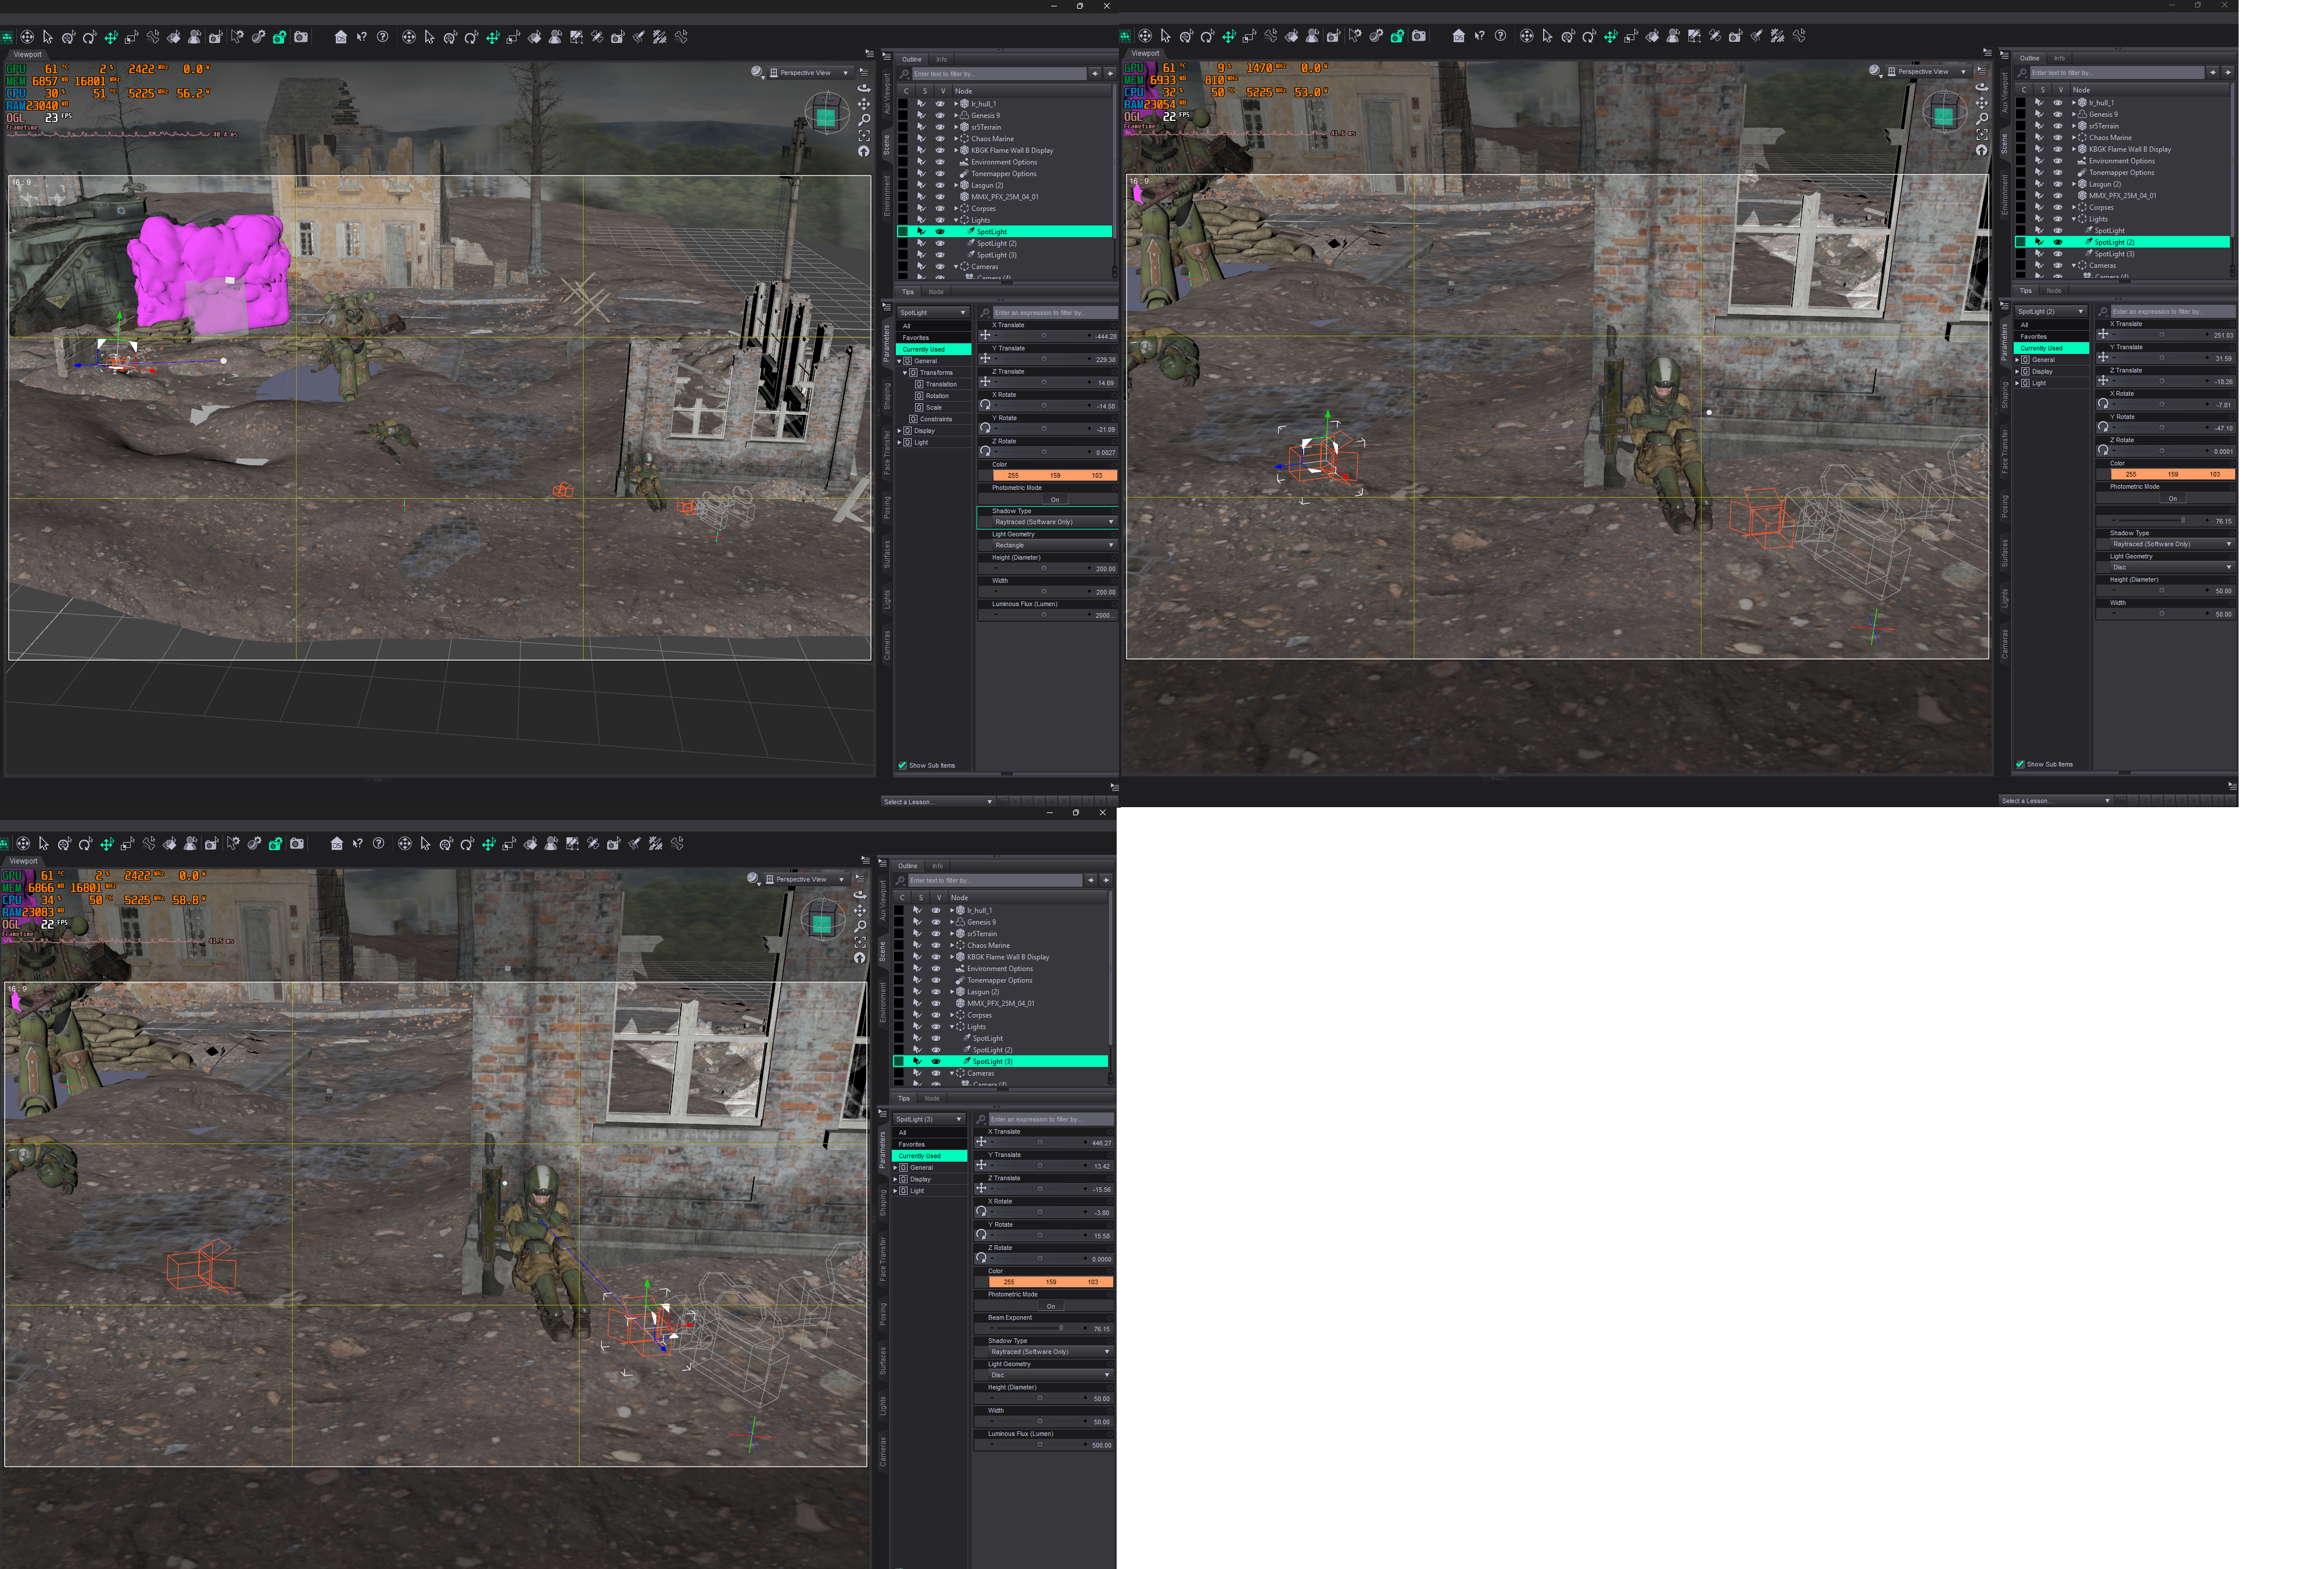The width and height of the screenshot is (2324, 1569).
Task: Open the SpotLight (3) node selector dropdown
Action: click(x=929, y=1119)
